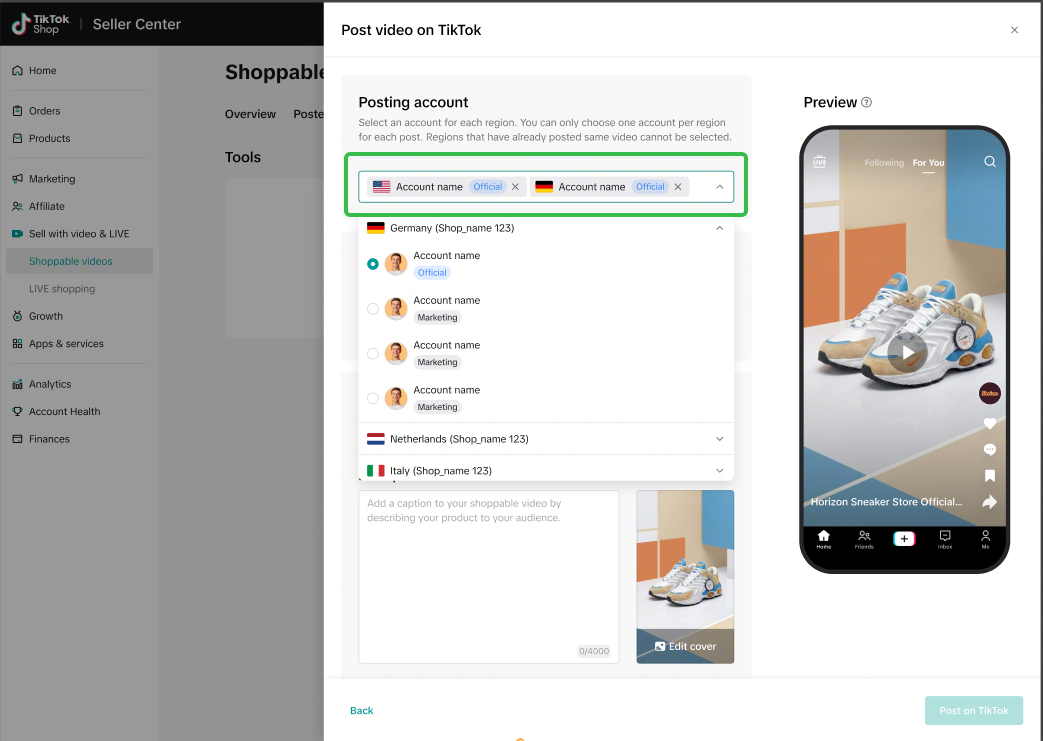Select the selected Official account radio button

[373, 264]
